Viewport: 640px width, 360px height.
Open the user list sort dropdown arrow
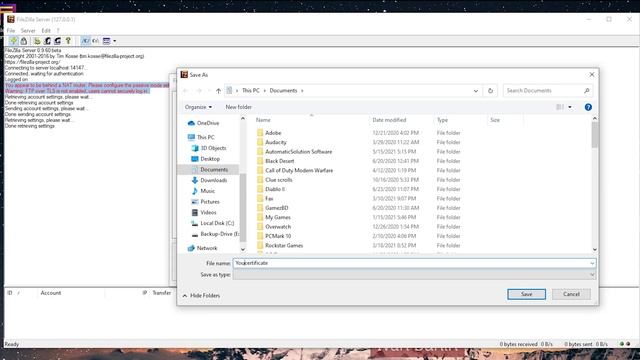pos(115,41)
